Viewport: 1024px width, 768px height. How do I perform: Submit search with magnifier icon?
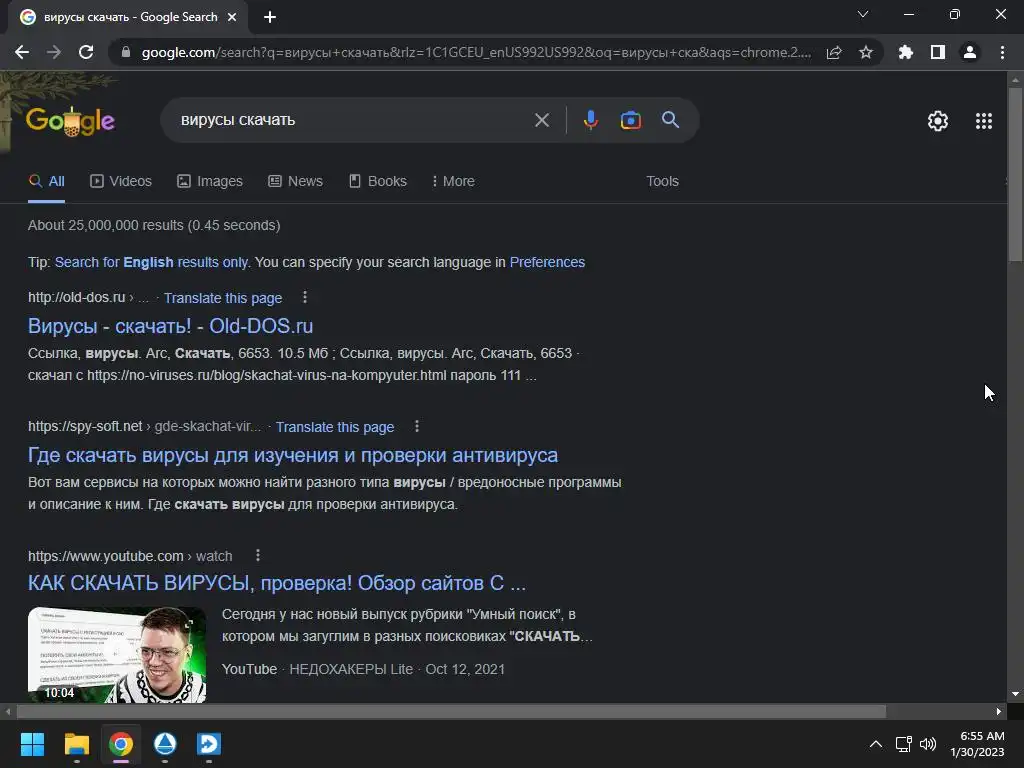pyautogui.click(x=671, y=120)
